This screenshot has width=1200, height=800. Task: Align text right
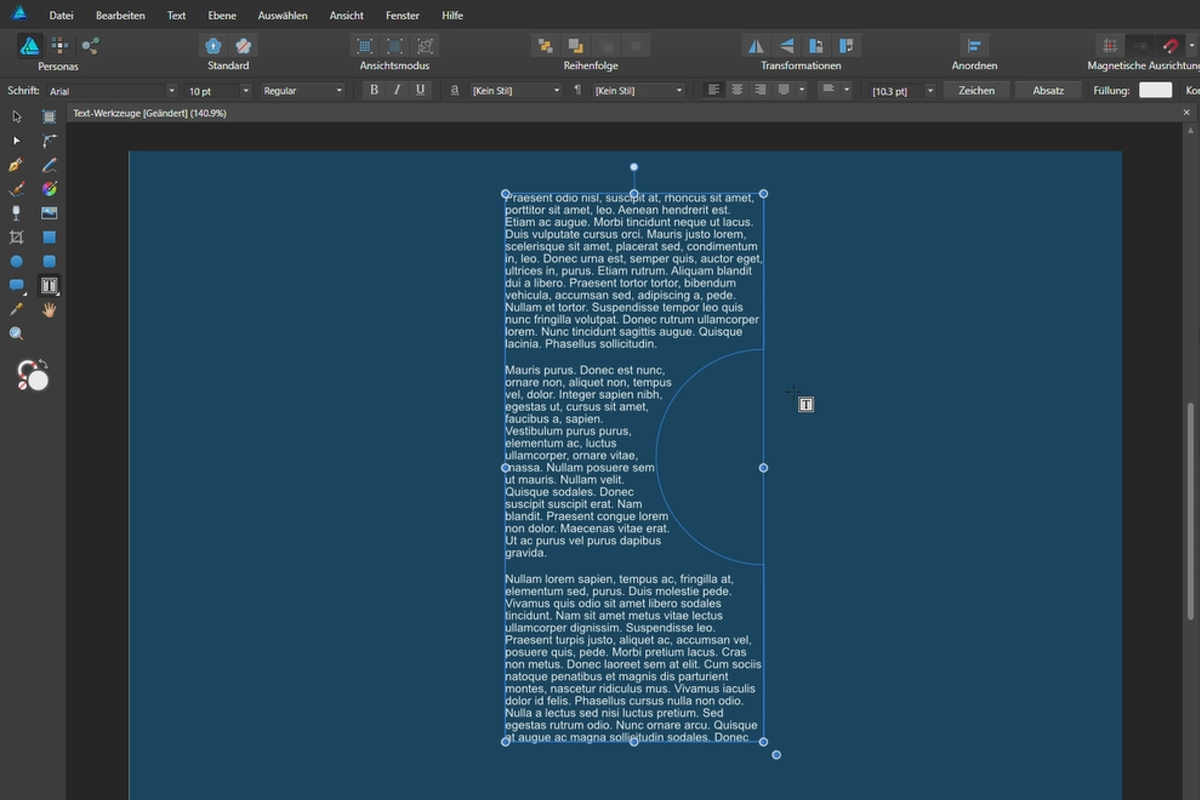coord(760,90)
